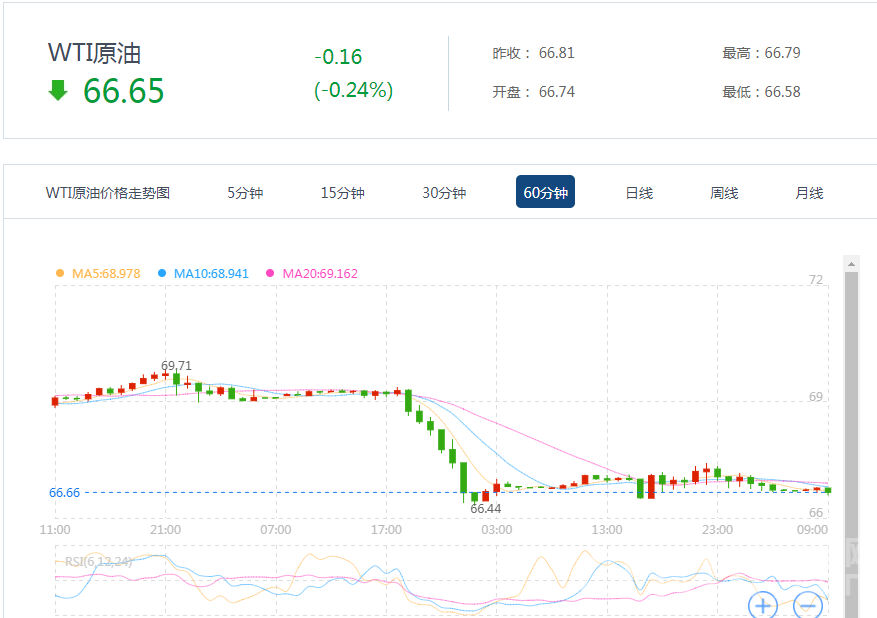Click the WTI原油价格走势图 heading
Screen dimensions: 877x618
[x=108, y=193]
